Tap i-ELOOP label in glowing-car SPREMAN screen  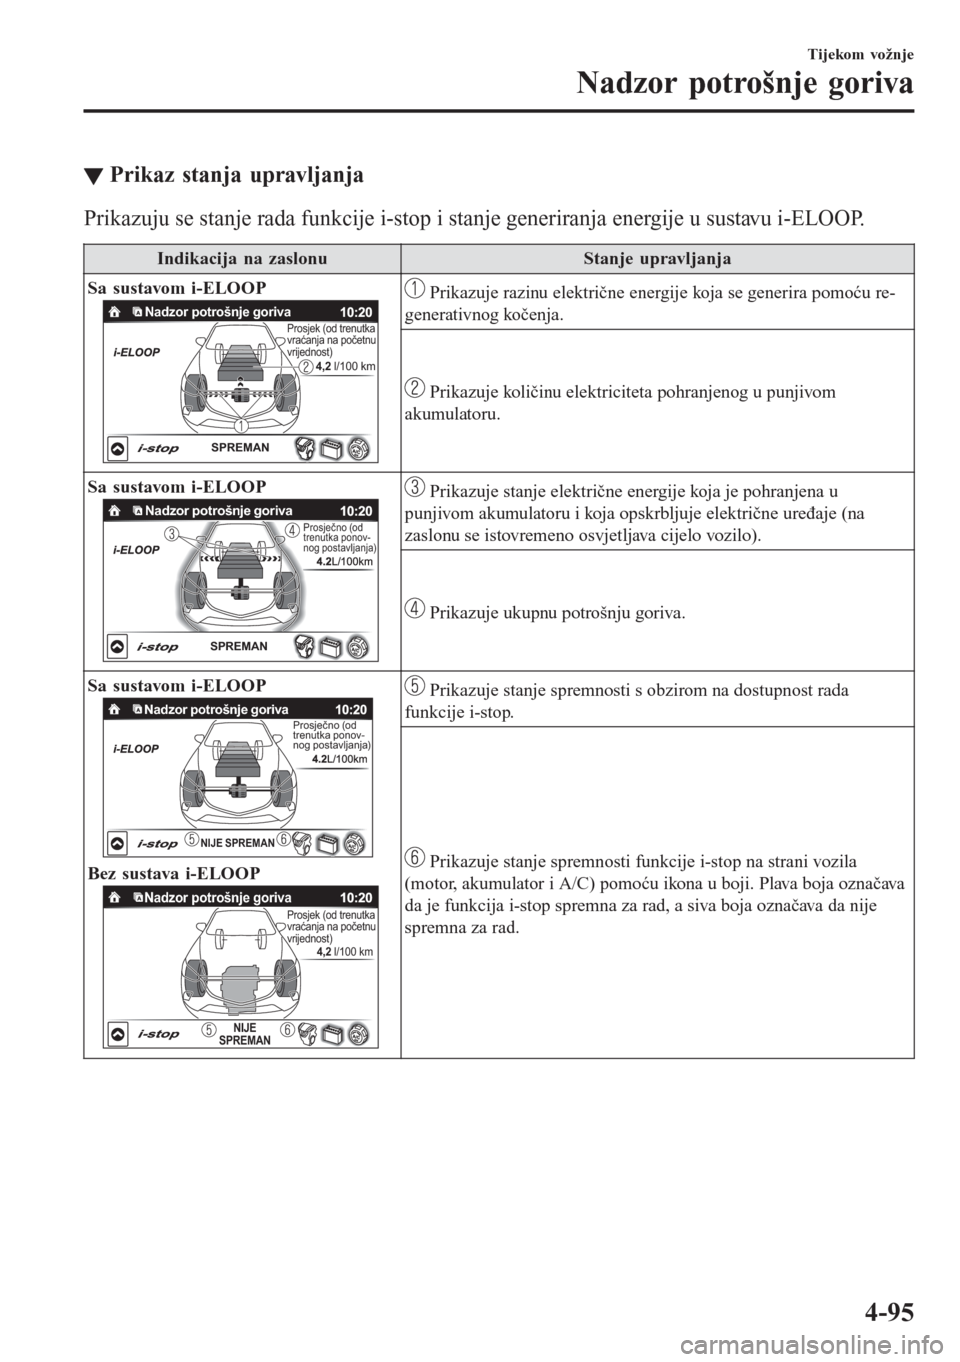click(136, 550)
